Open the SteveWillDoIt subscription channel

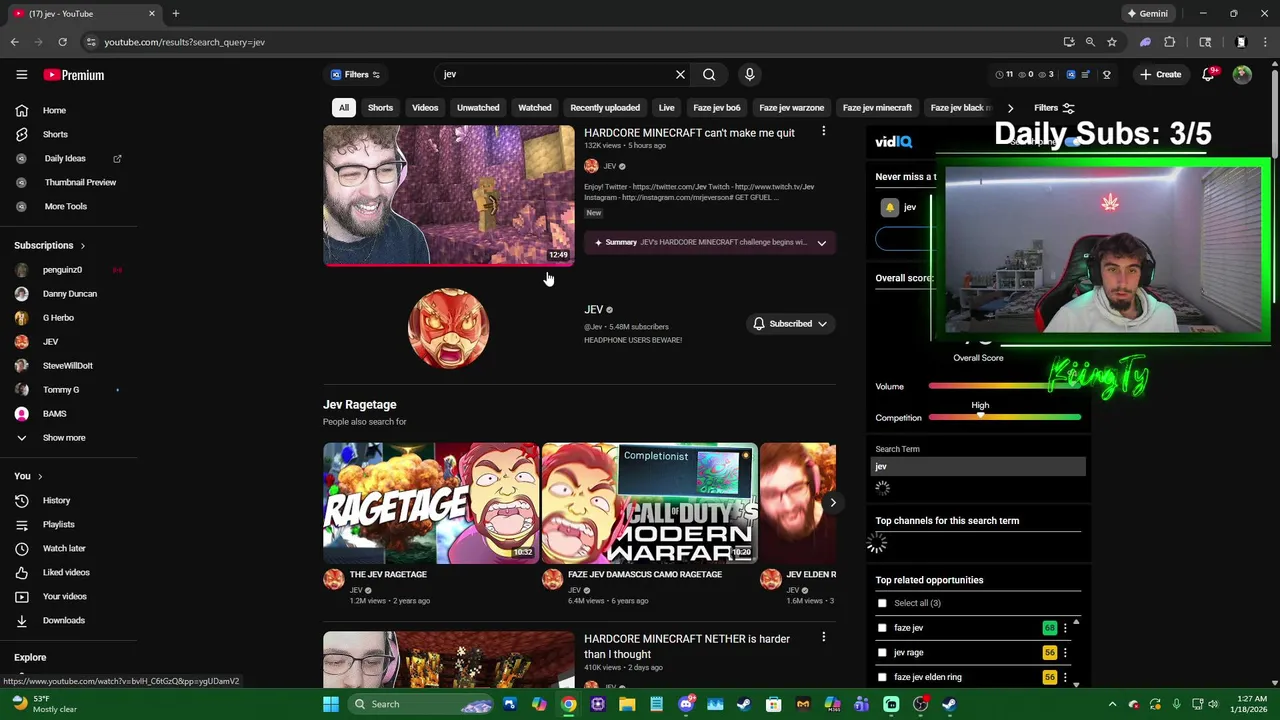point(67,366)
